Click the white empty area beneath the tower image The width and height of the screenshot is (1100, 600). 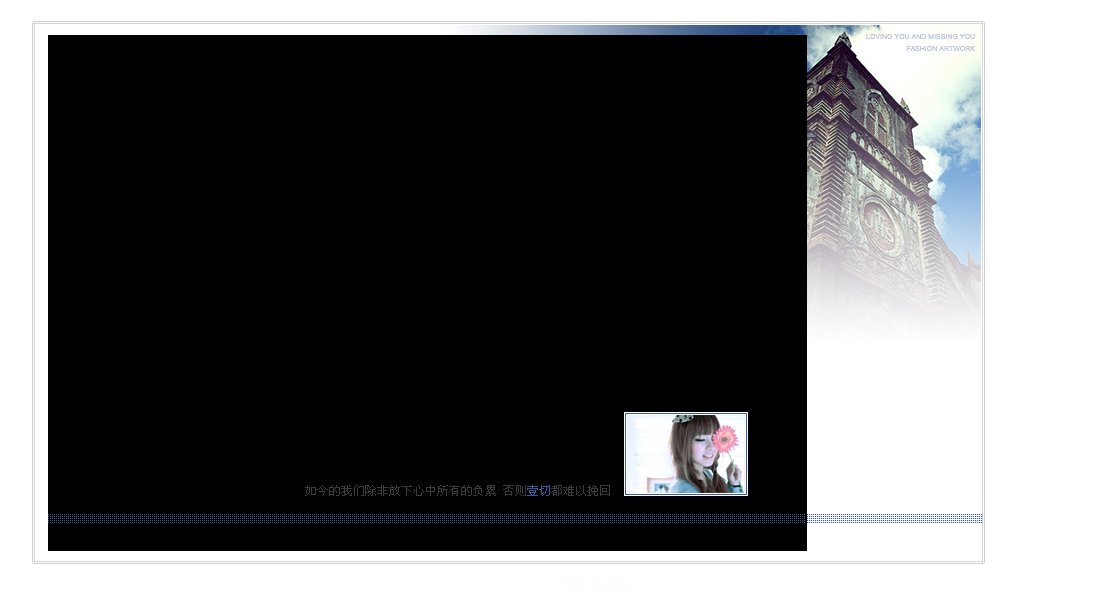(894, 421)
